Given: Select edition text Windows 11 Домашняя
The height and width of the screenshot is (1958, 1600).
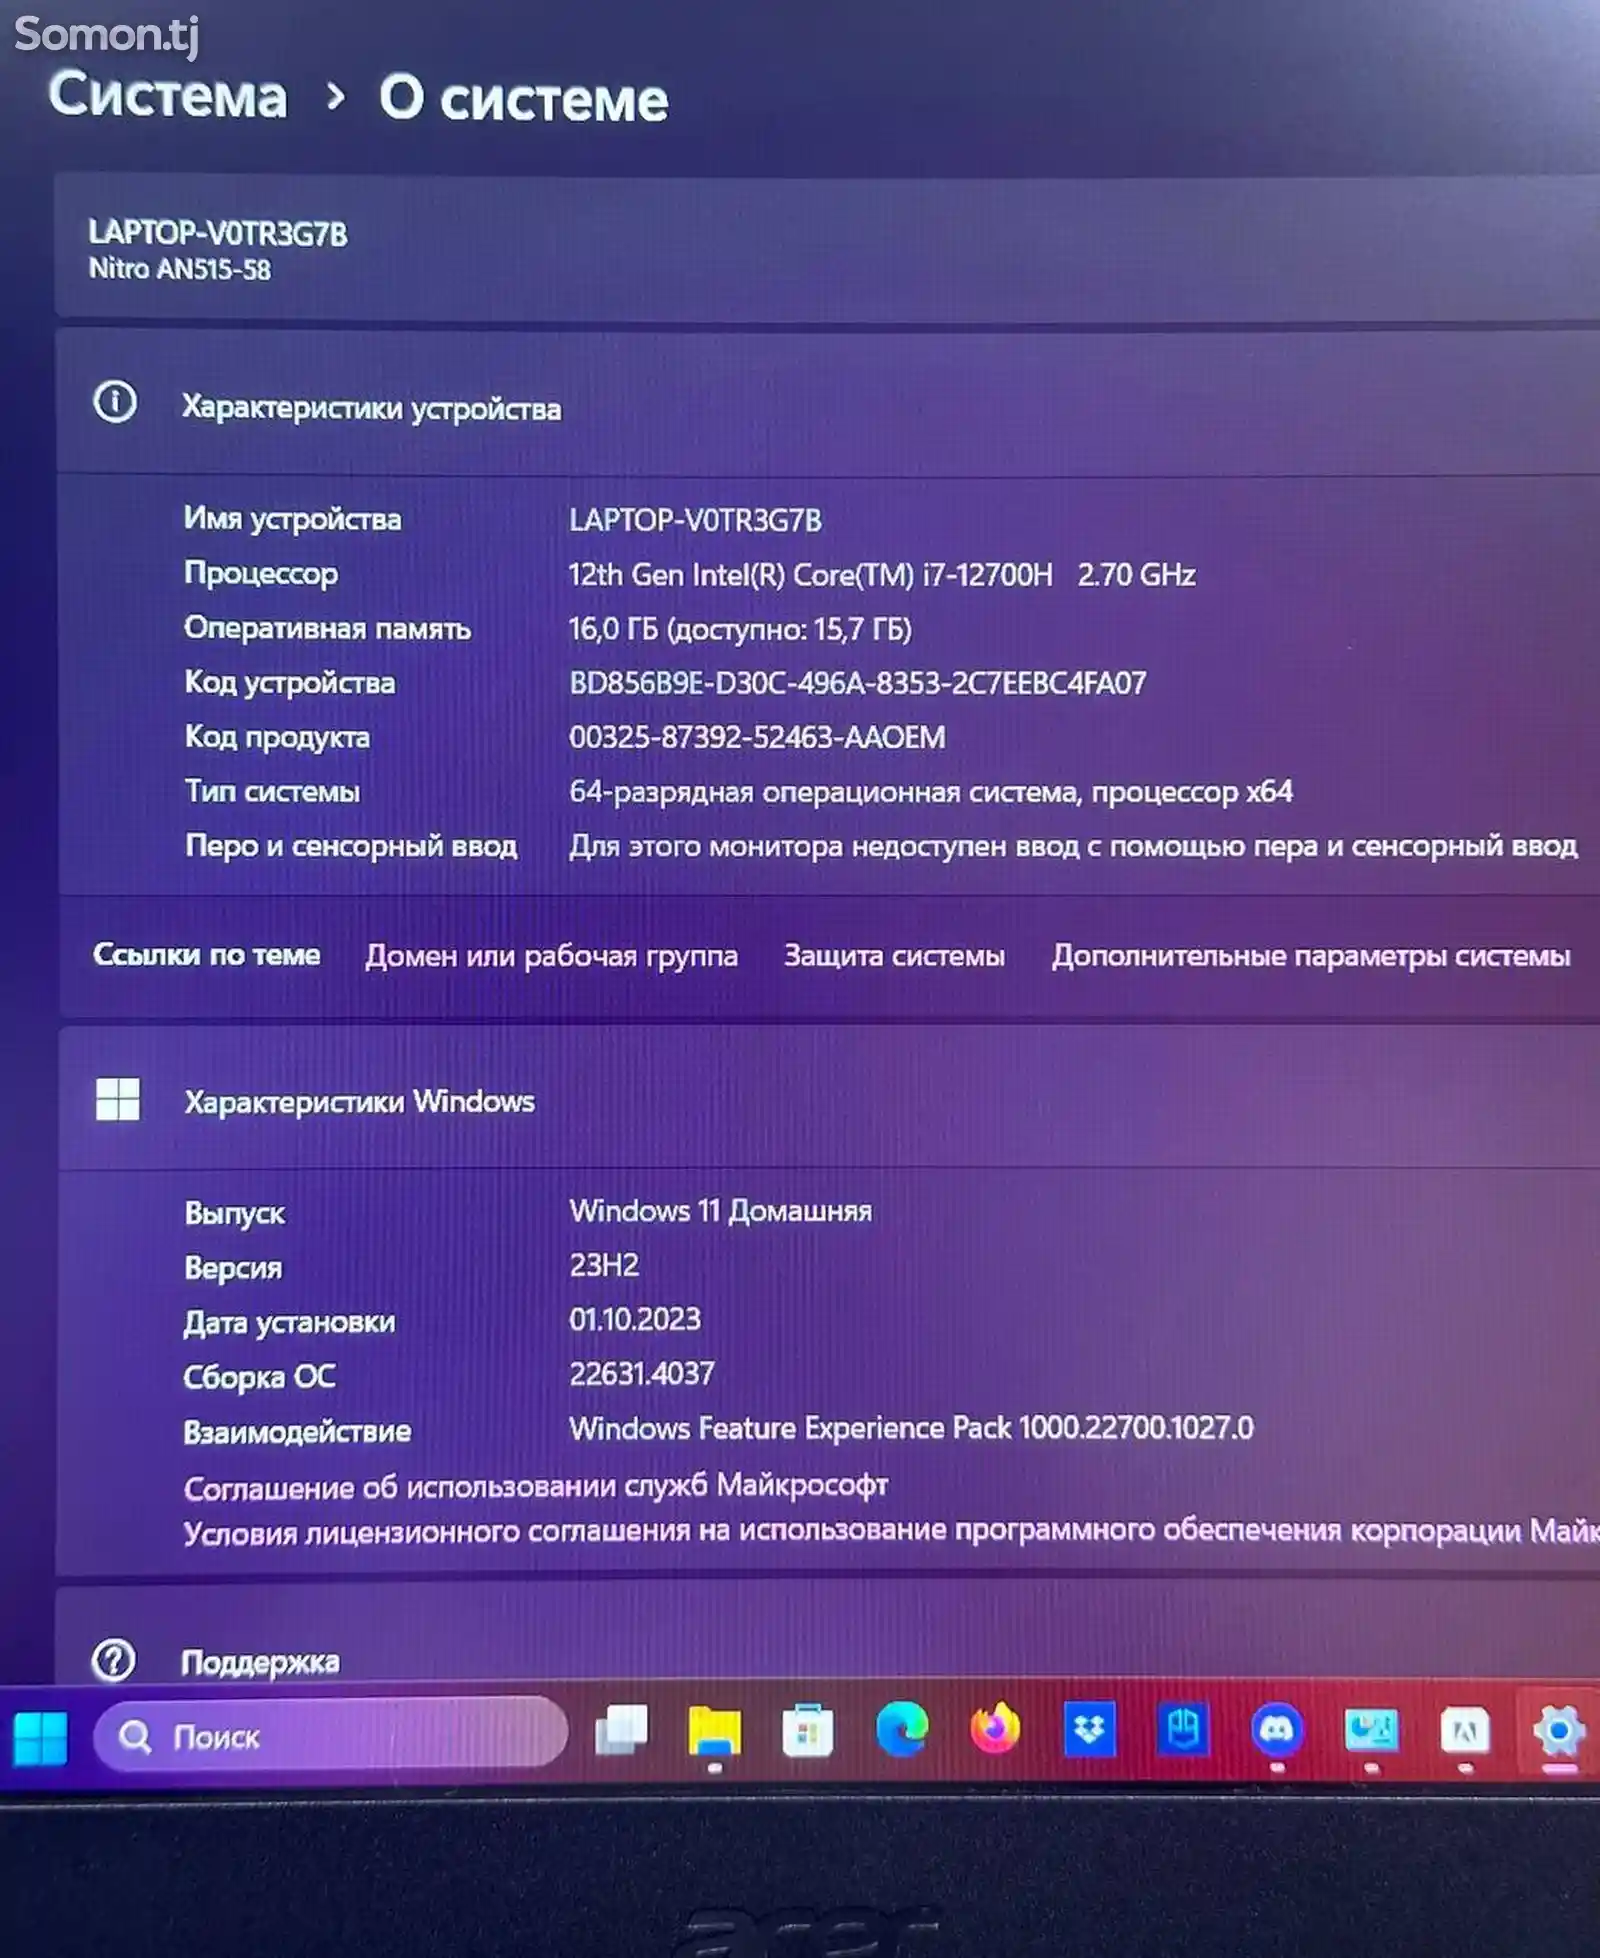Looking at the screenshot, I should tap(720, 1211).
